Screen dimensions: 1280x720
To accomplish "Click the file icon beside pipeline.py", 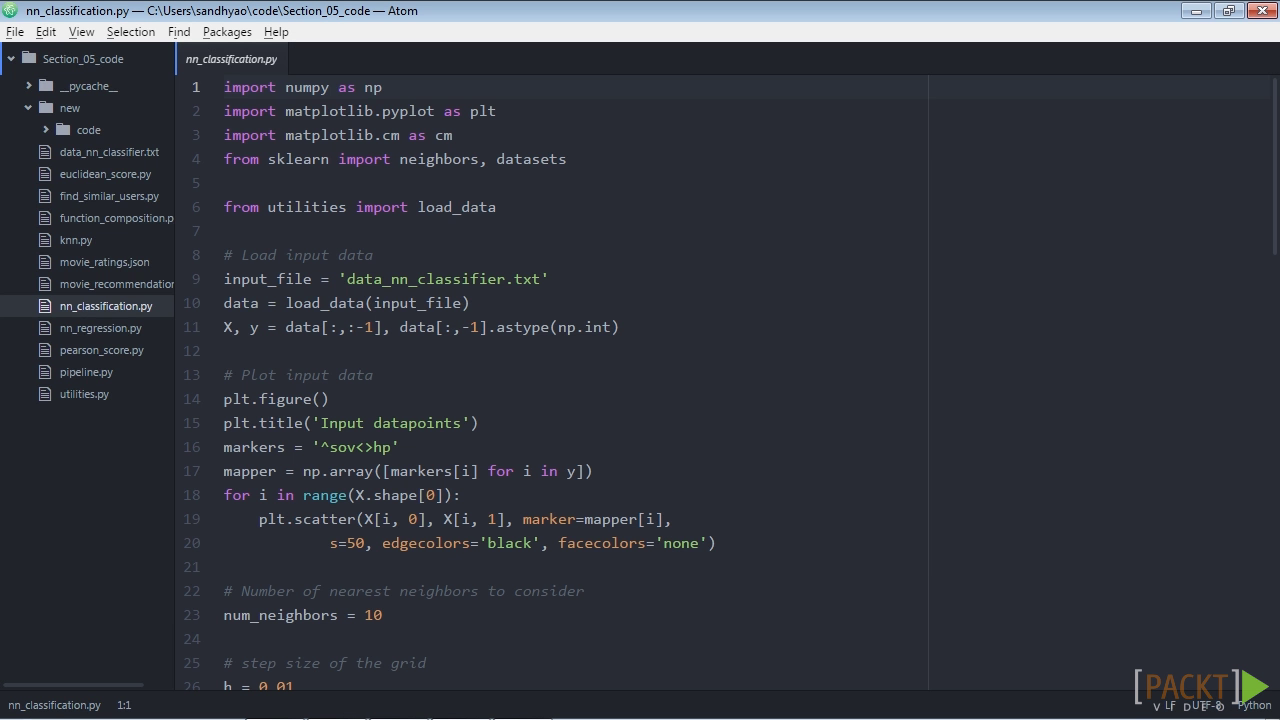I will (x=44, y=372).
